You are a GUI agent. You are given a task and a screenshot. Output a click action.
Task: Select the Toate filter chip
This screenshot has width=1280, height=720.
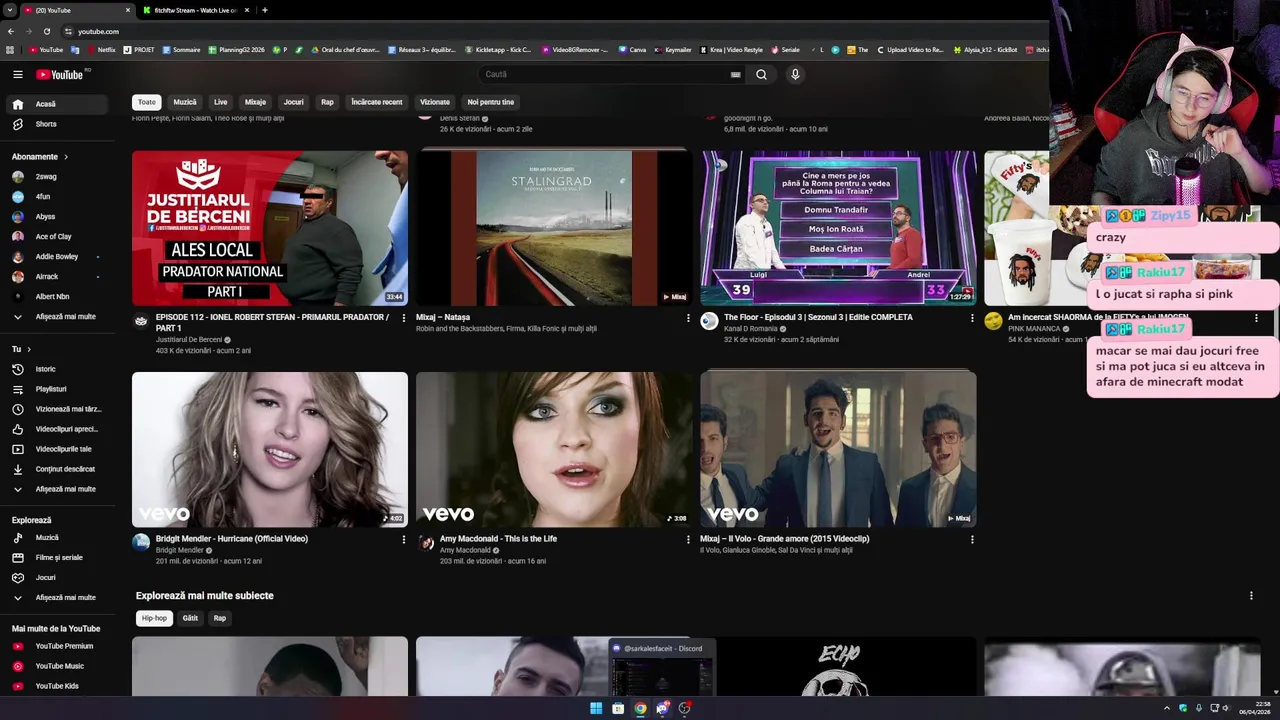[147, 102]
